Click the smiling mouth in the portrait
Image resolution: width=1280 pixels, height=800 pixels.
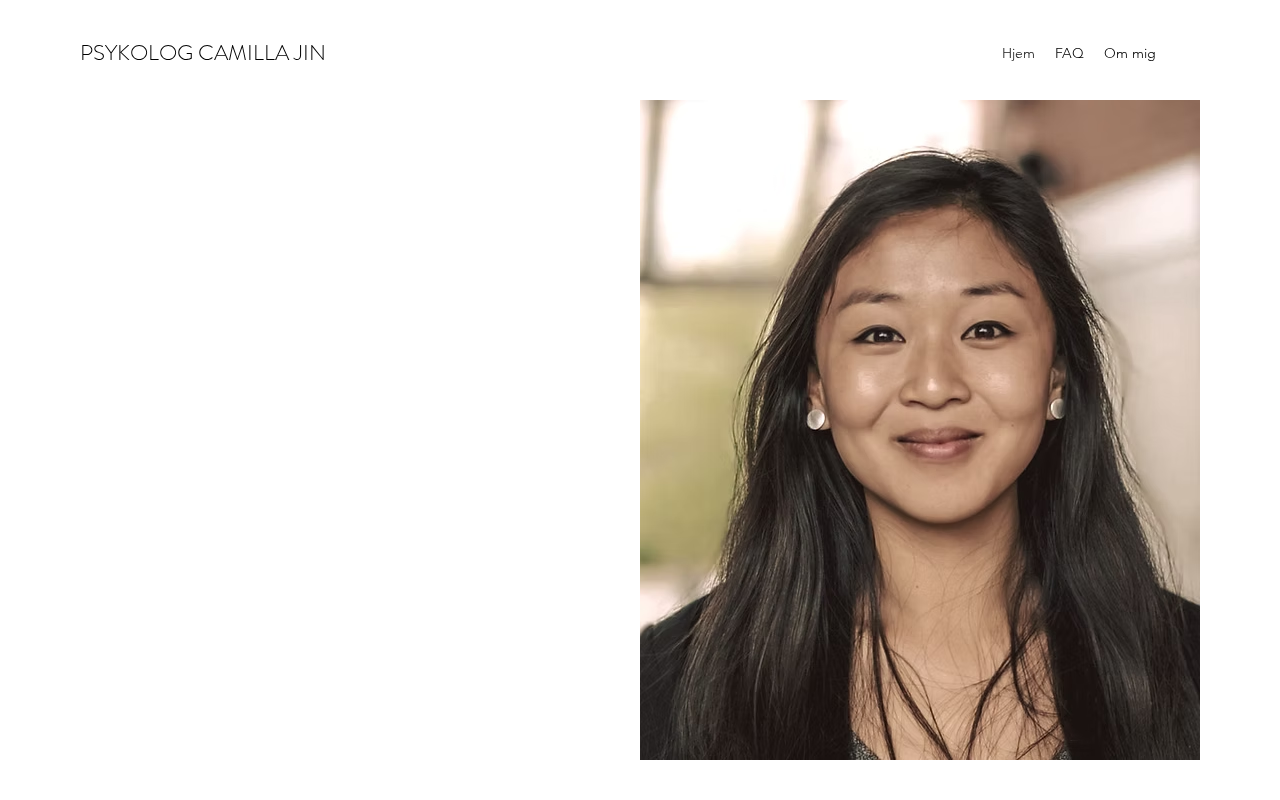(938, 444)
